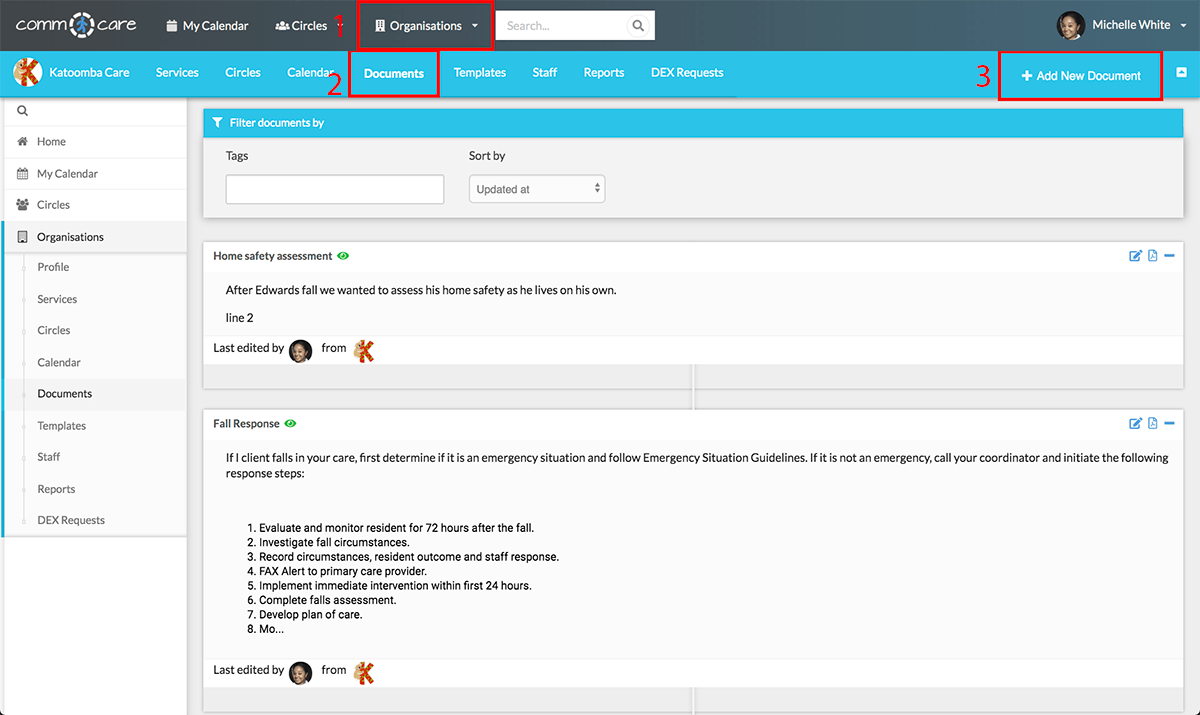1200x715 pixels.
Task: Click the sidebar Circles people icon
Action: click(23, 205)
